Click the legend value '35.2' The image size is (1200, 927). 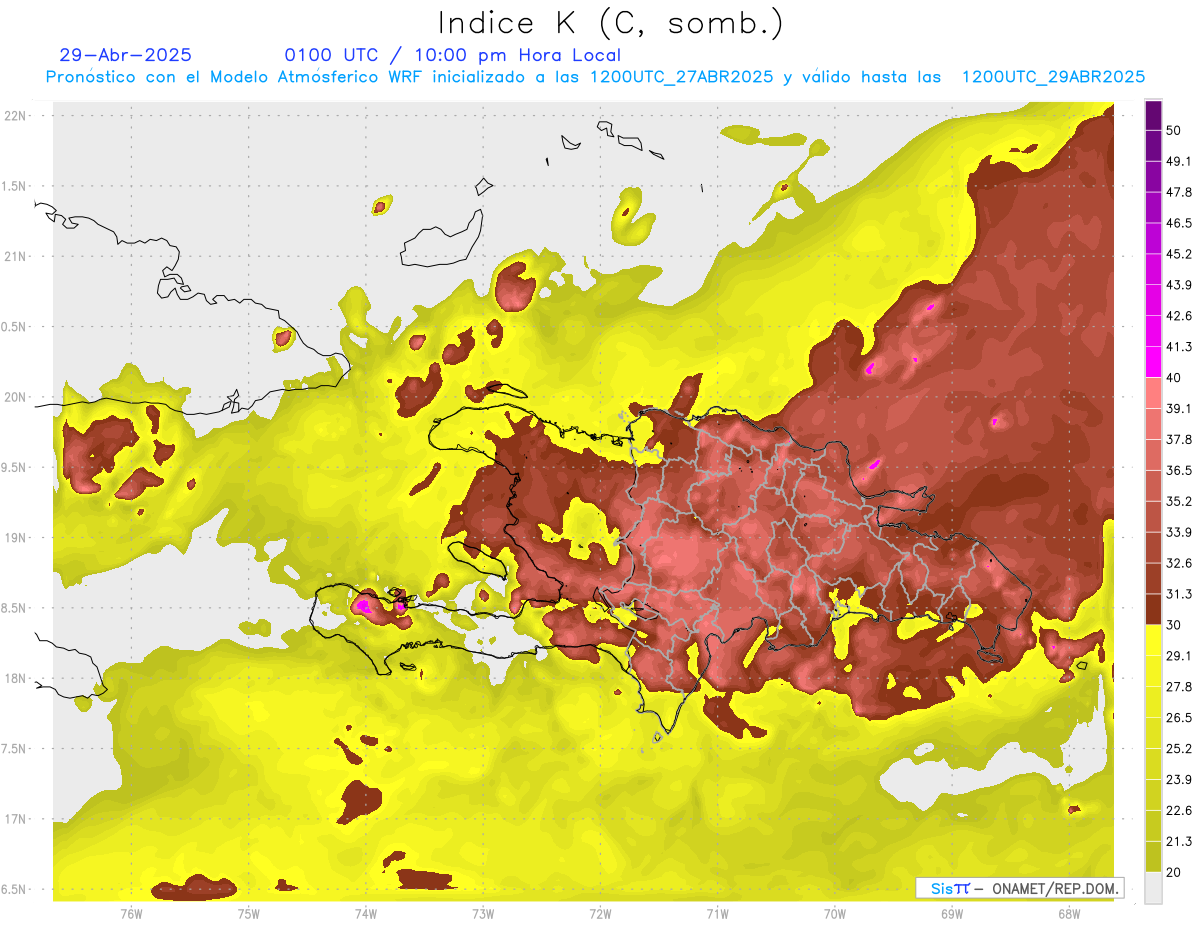(1179, 501)
